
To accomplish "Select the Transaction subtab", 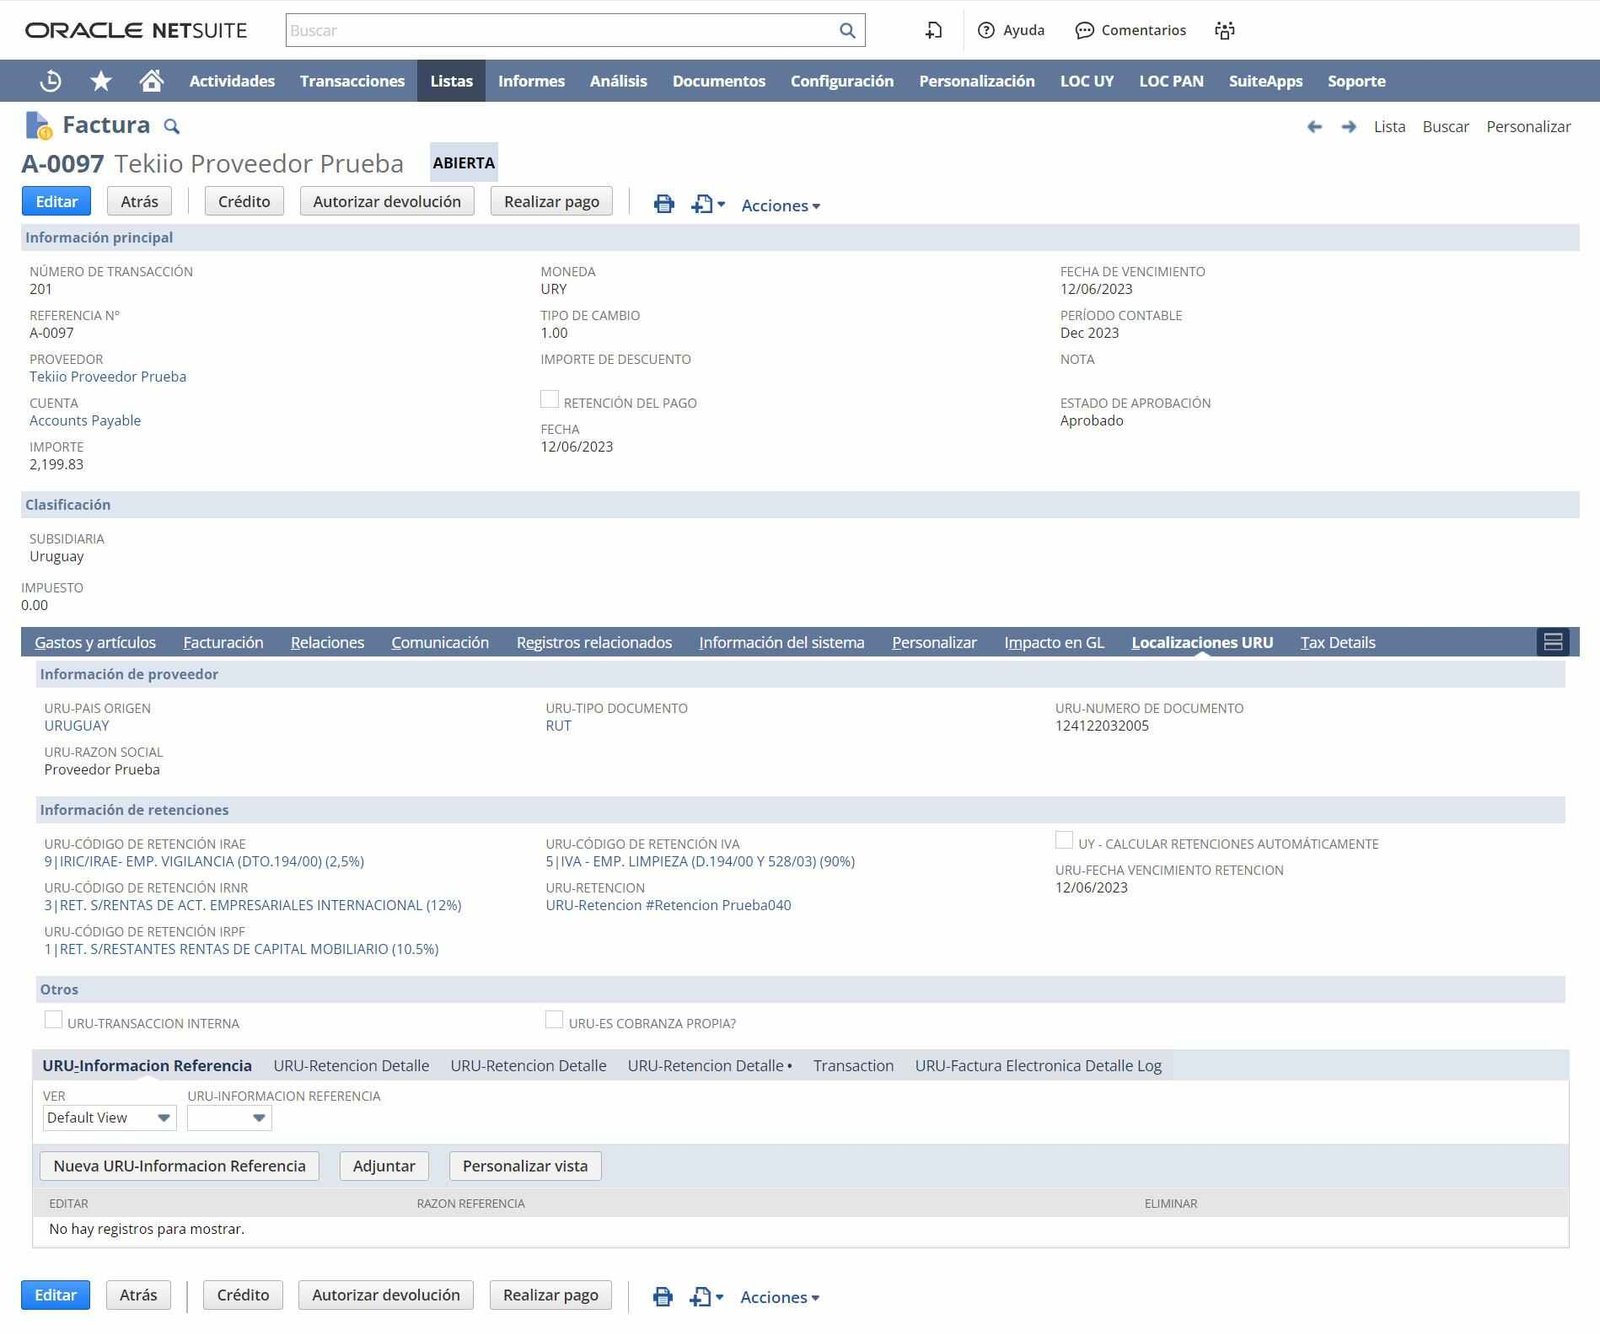I will pyautogui.click(x=853, y=1066).
